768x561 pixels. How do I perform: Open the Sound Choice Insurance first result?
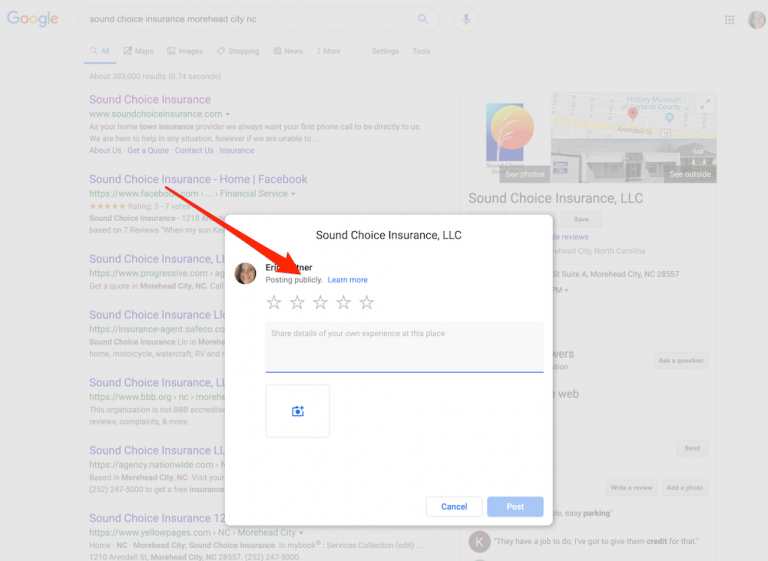pyautogui.click(x=150, y=99)
